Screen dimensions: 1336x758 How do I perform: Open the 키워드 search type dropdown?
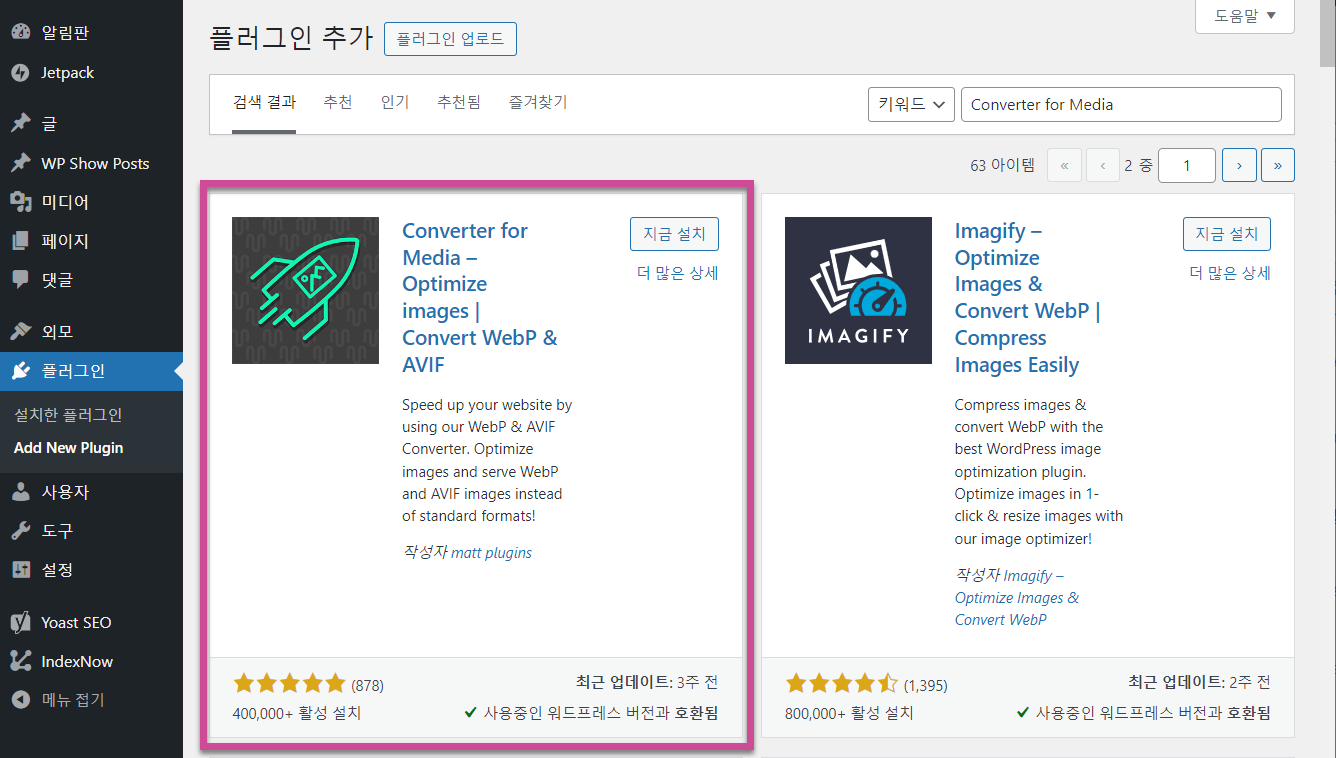(911, 104)
